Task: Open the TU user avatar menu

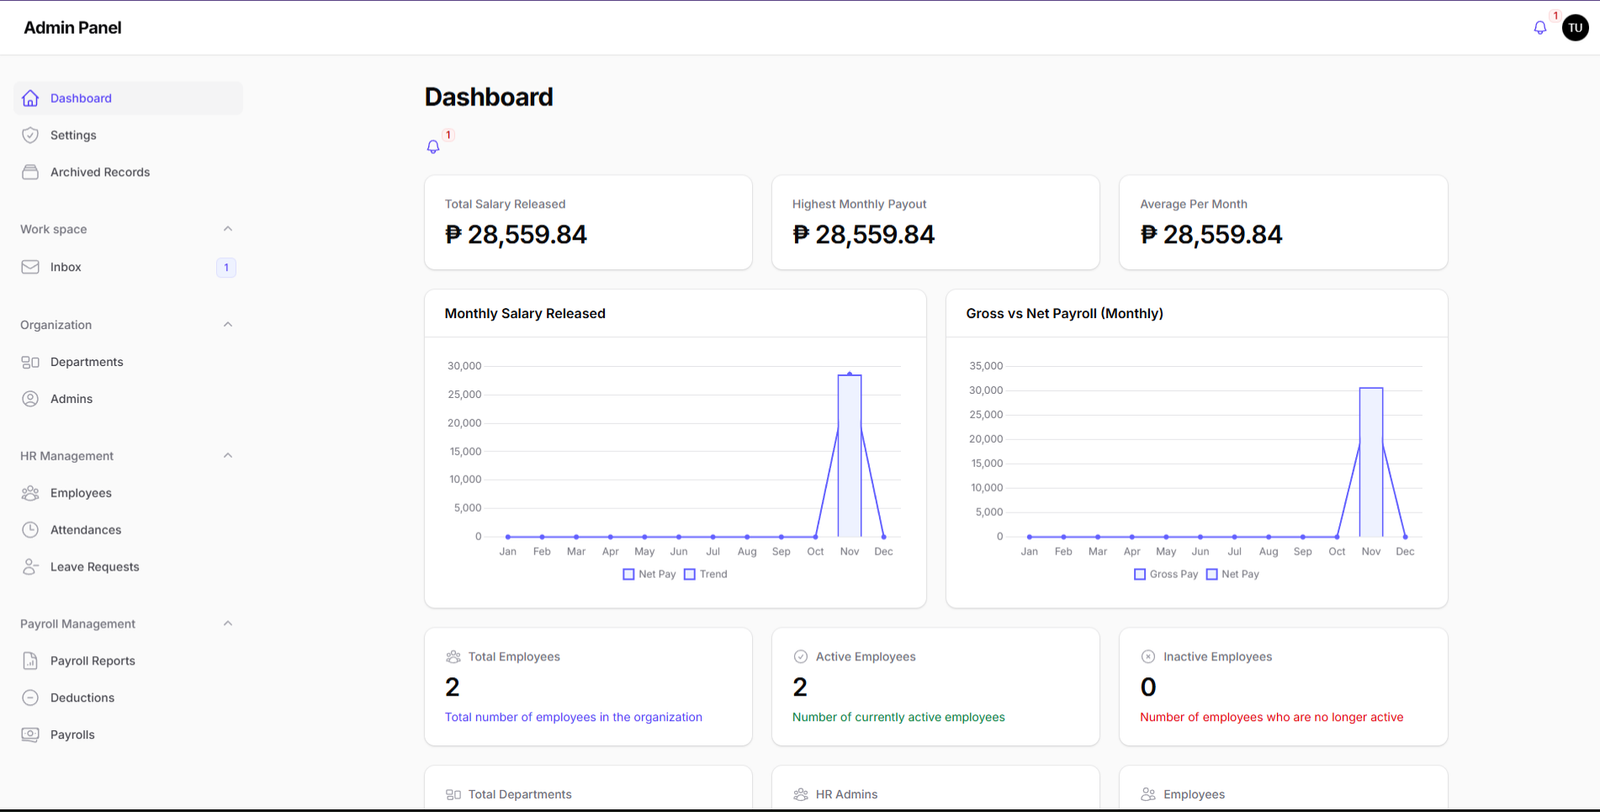Action: click(1575, 28)
